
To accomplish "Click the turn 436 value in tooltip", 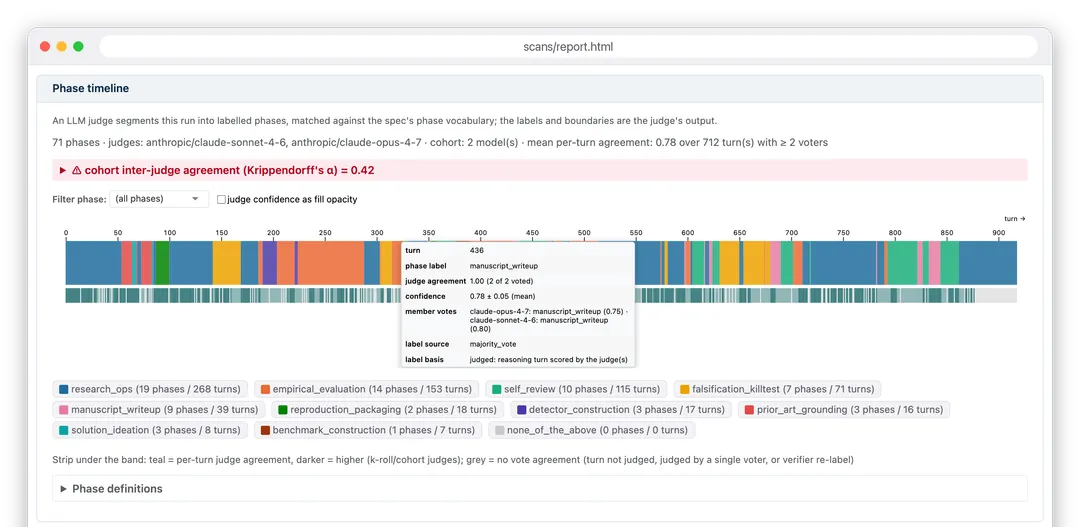I will click(477, 250).
